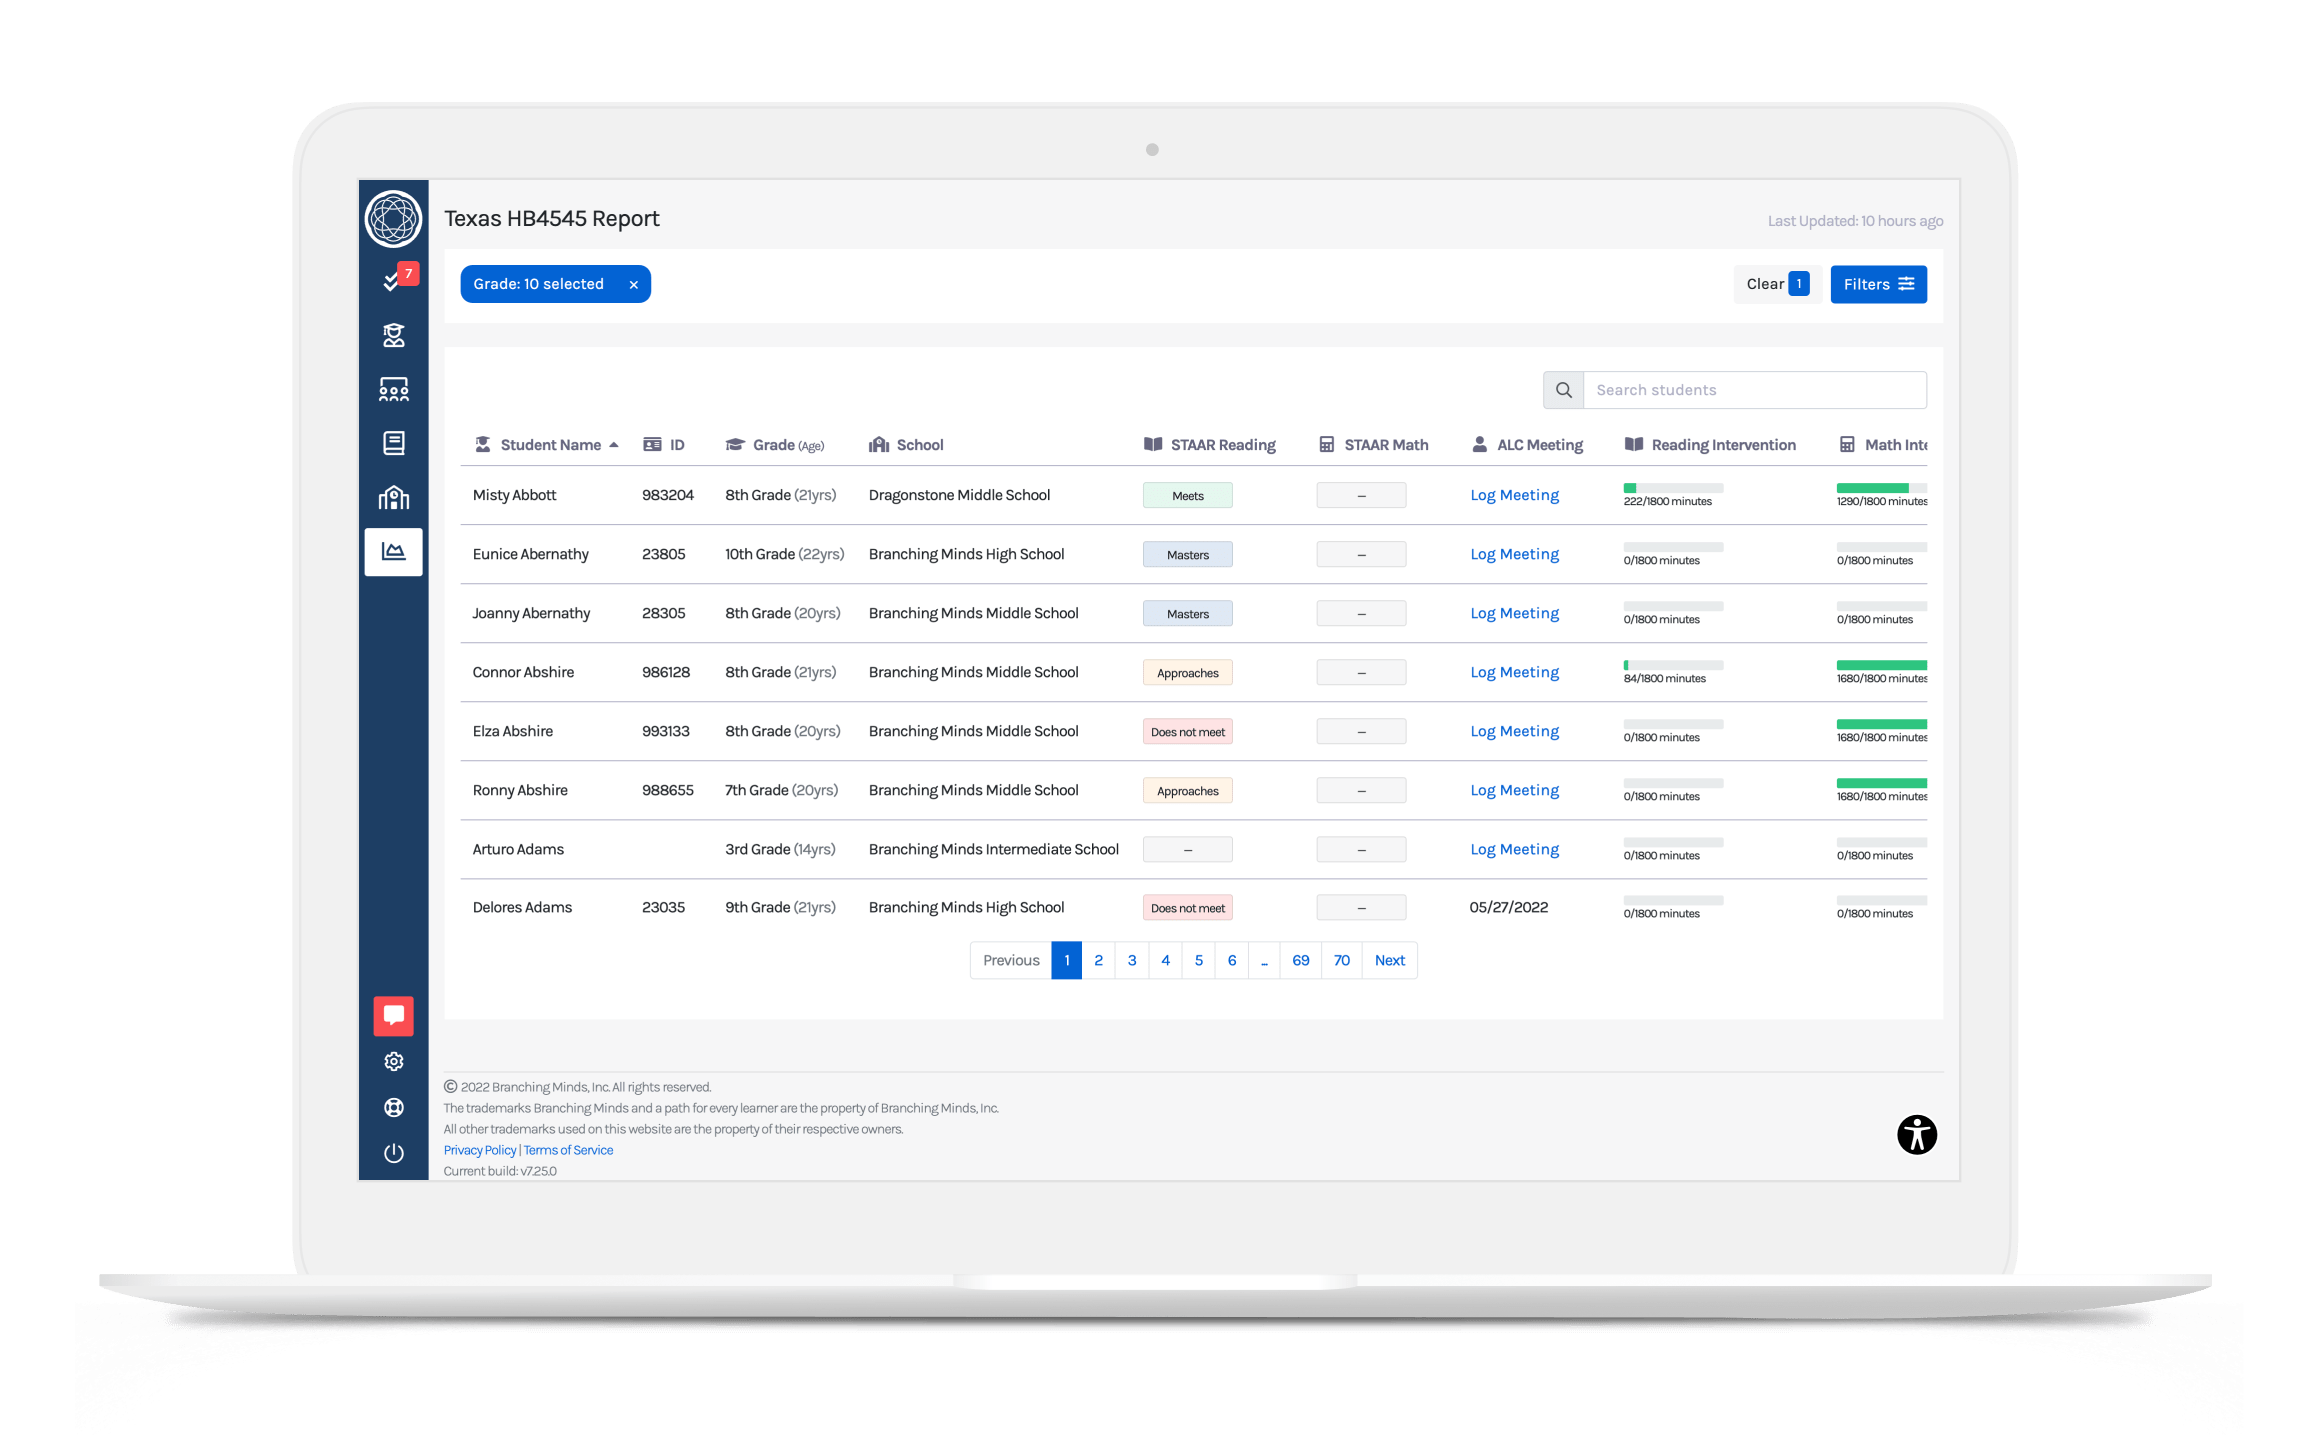Open the library book icon in sidebar
The width and height of the screenshot is (2318, 1435).
click(393, 443)
